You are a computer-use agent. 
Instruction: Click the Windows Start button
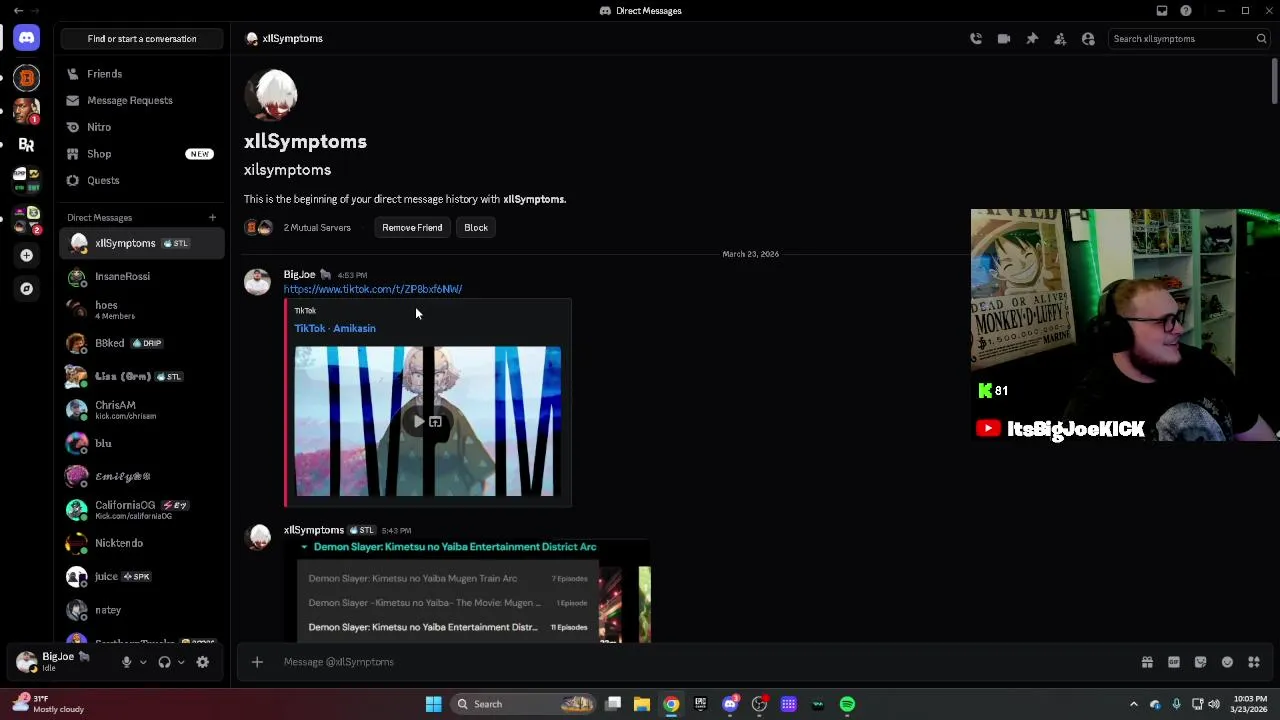[433, 704]
